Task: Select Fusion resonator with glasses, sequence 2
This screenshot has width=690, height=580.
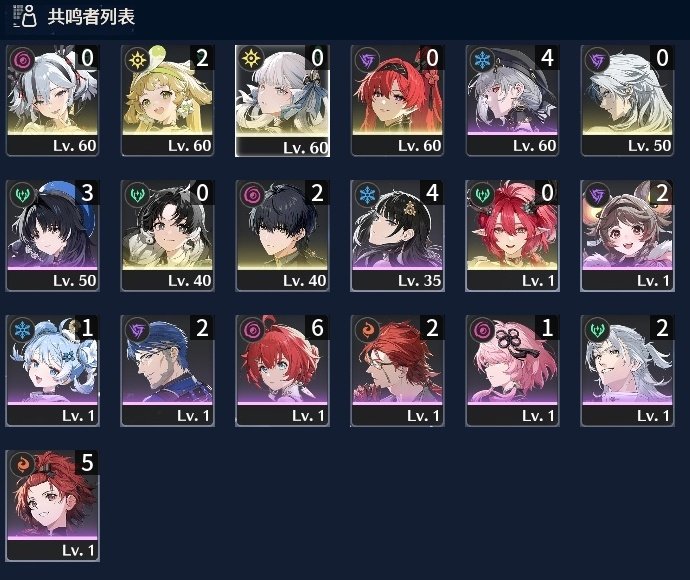Action: coord(397,371)
